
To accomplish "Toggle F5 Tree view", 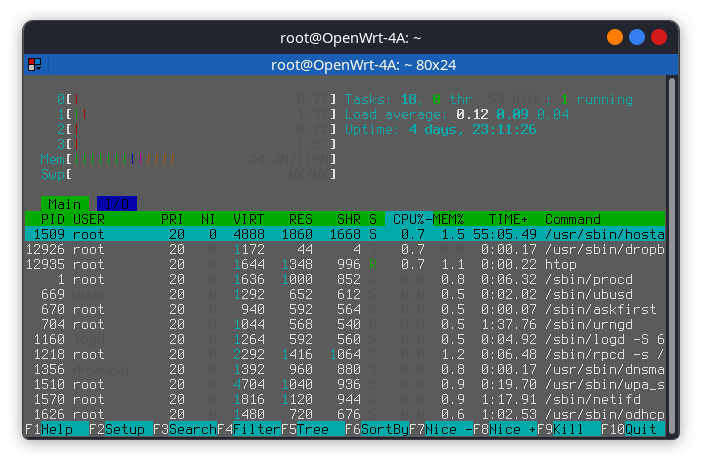I will click(313, 429).
